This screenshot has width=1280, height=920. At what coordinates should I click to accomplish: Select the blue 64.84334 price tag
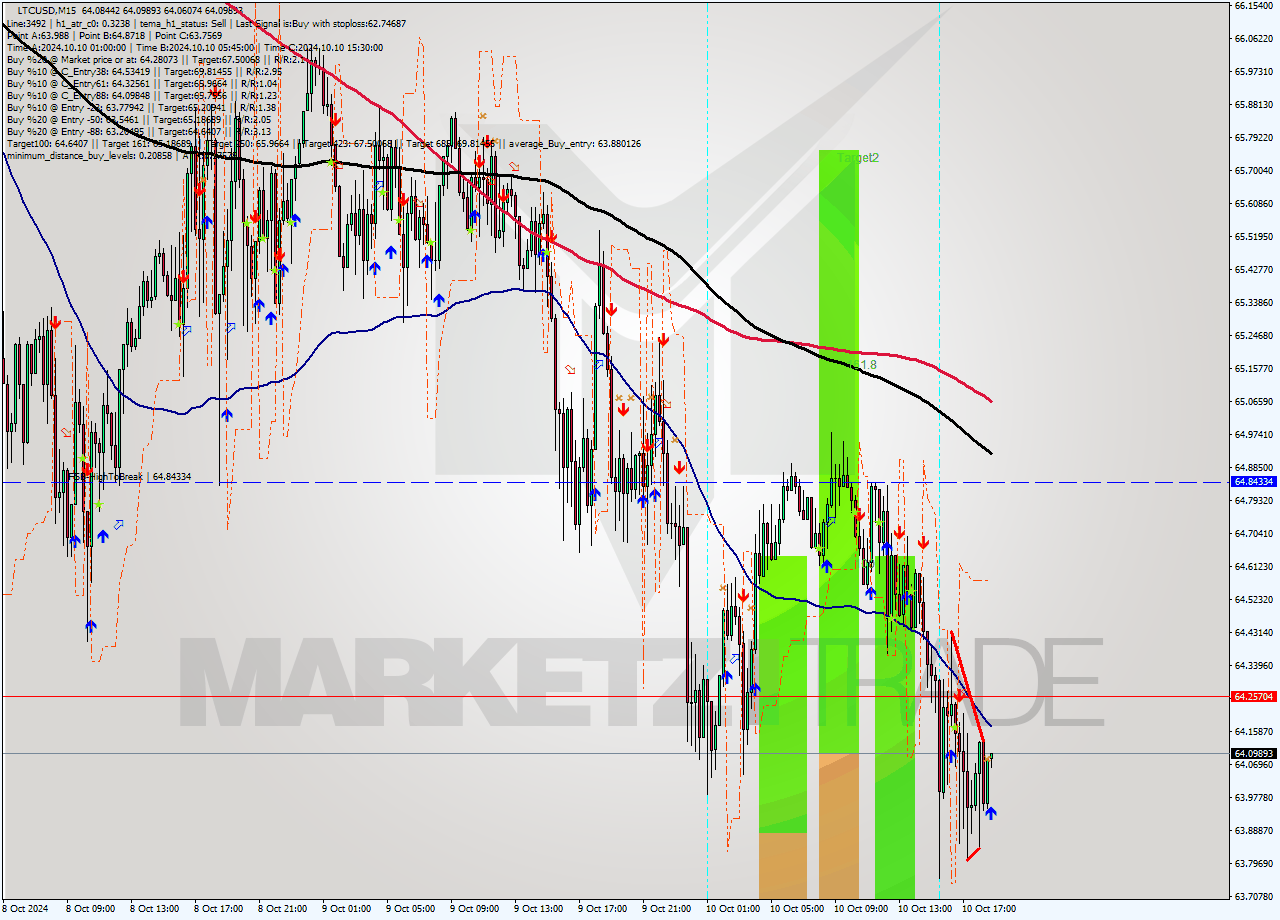[x=1254, y=482]
